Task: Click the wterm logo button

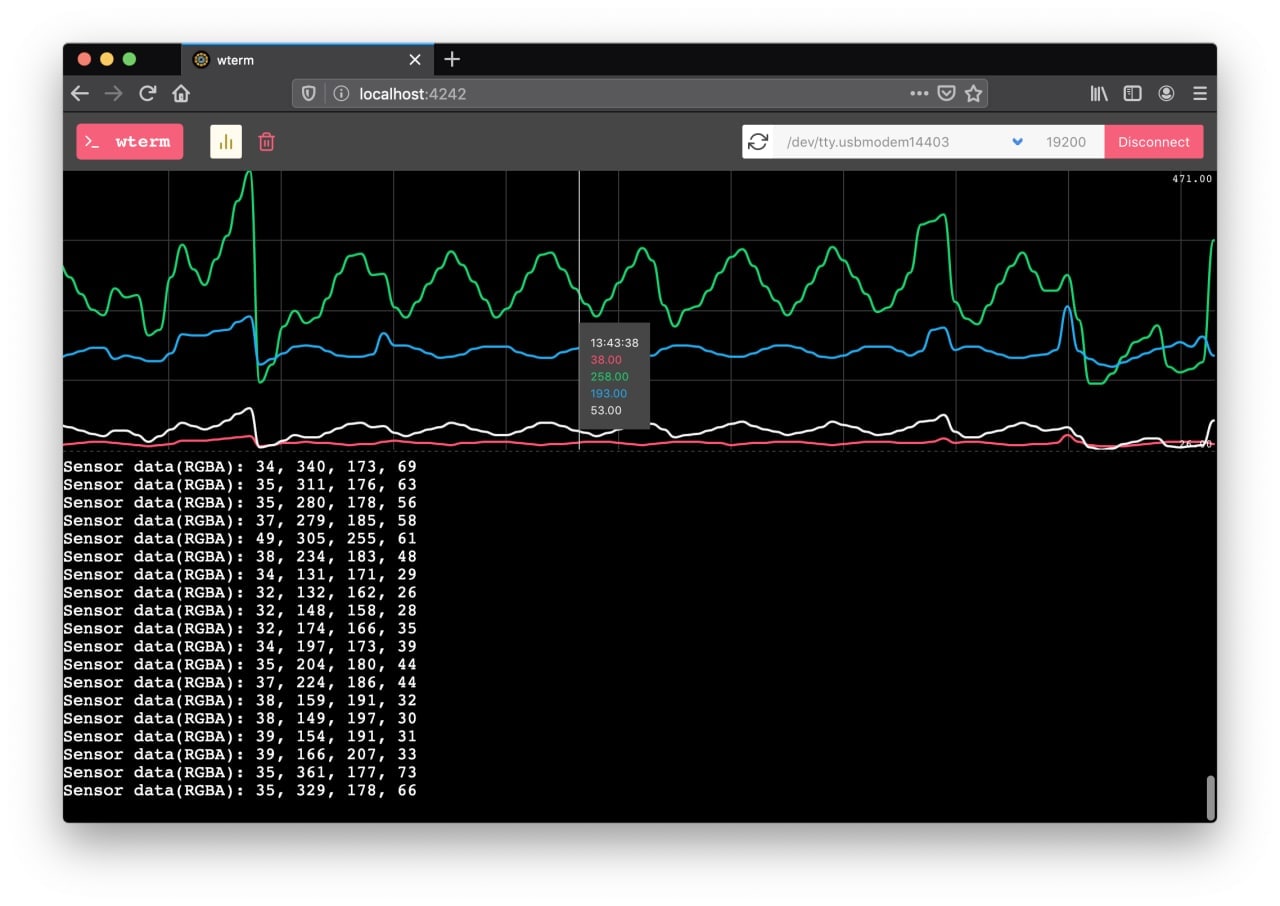Action: pyautogui.click(x=130, y=142)
